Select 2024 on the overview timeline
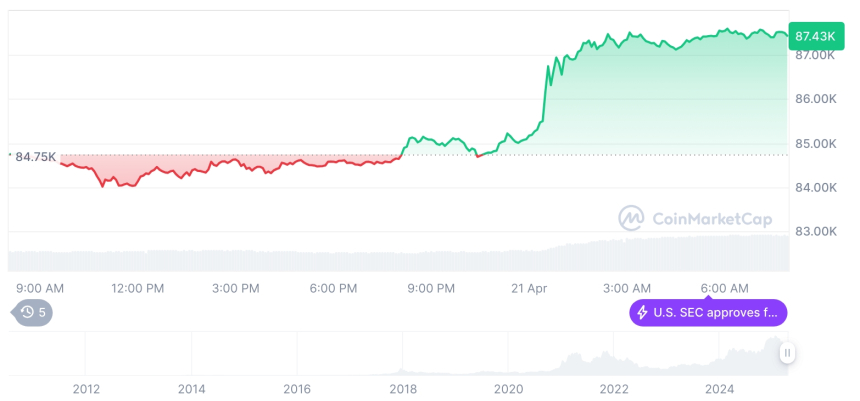Image resolution: width=860 pixels, height=401 pixels. [719, 389]
